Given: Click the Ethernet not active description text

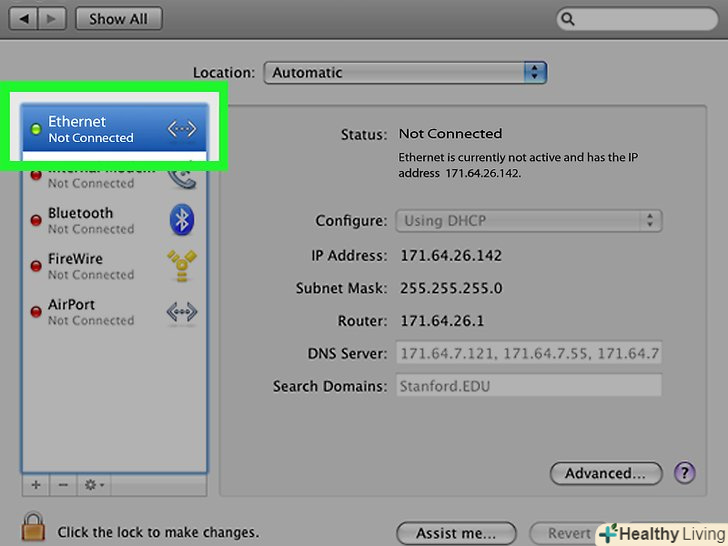Looking at the screenshot, I should [x=518, y=165].
